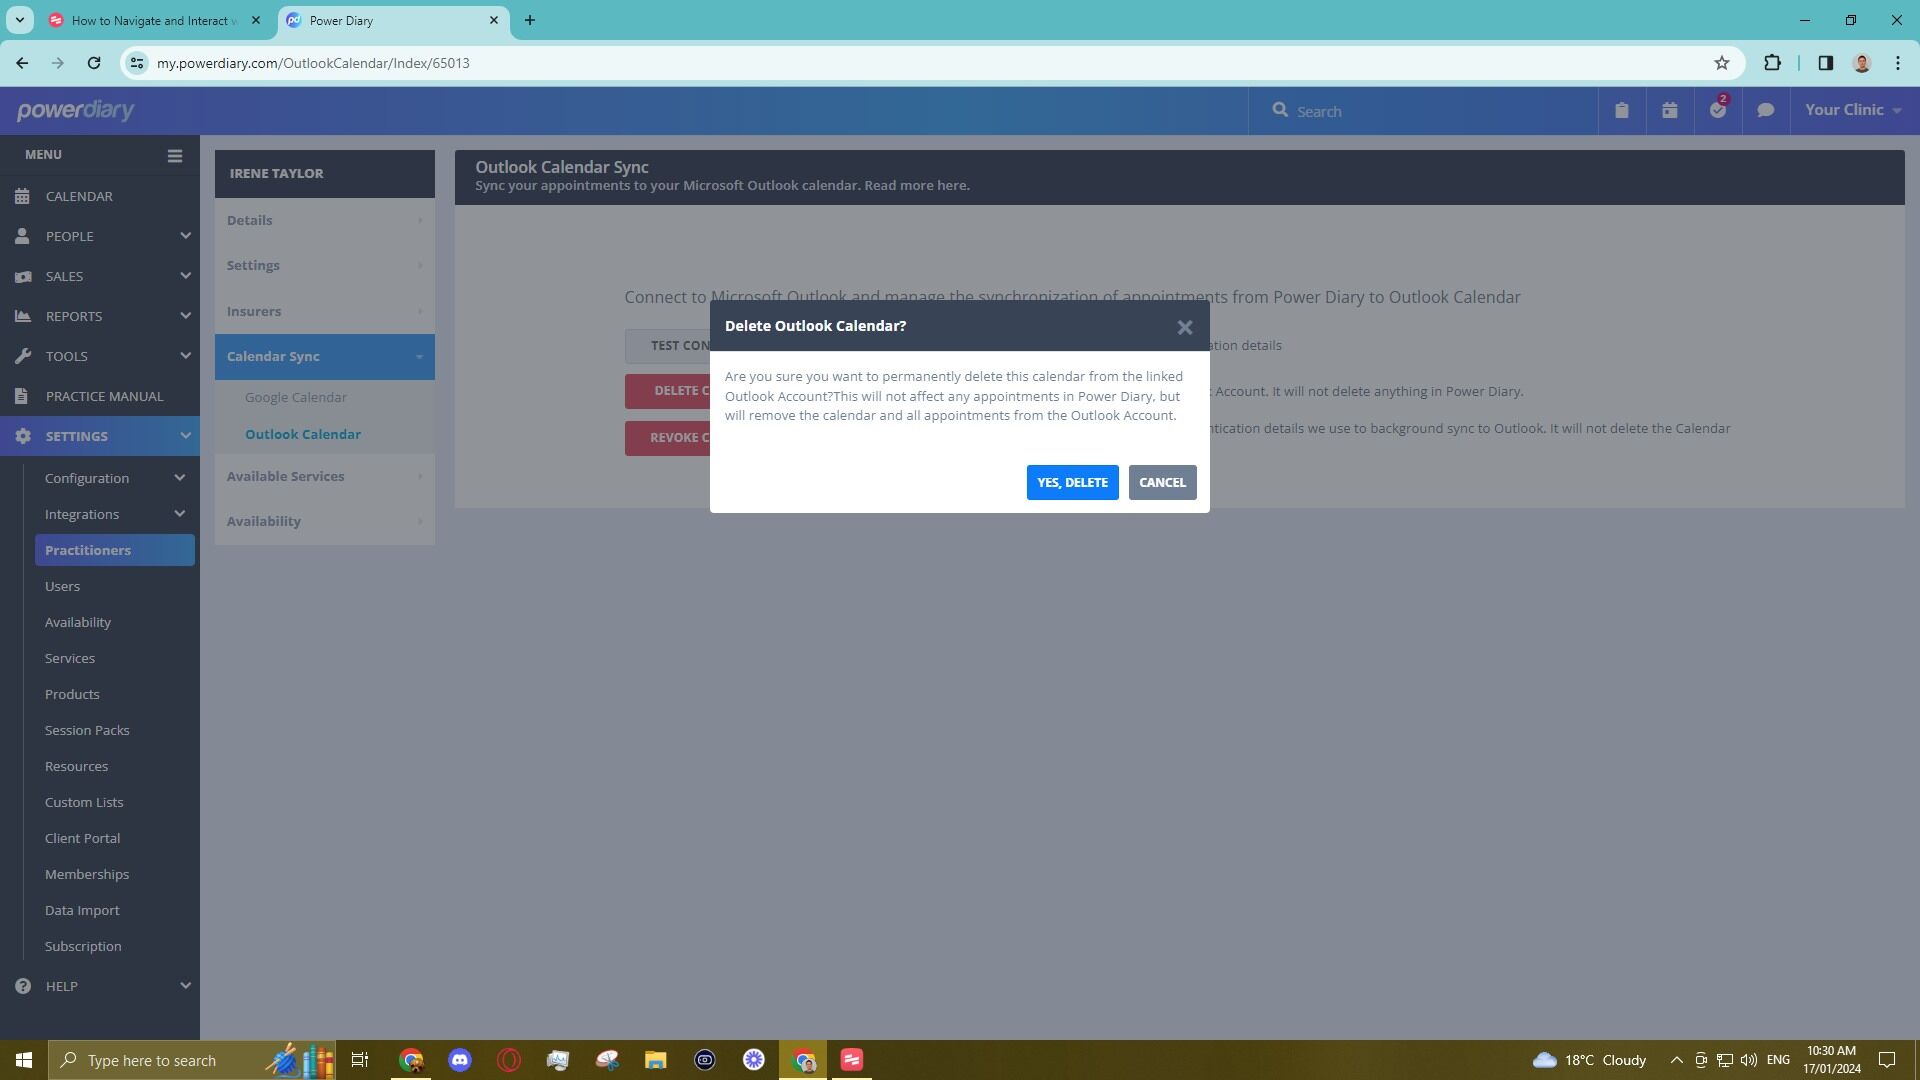Switch to the How to Navigate tab
The height and width of the screenshot is (1080, 1920).
tap(155, 20)
